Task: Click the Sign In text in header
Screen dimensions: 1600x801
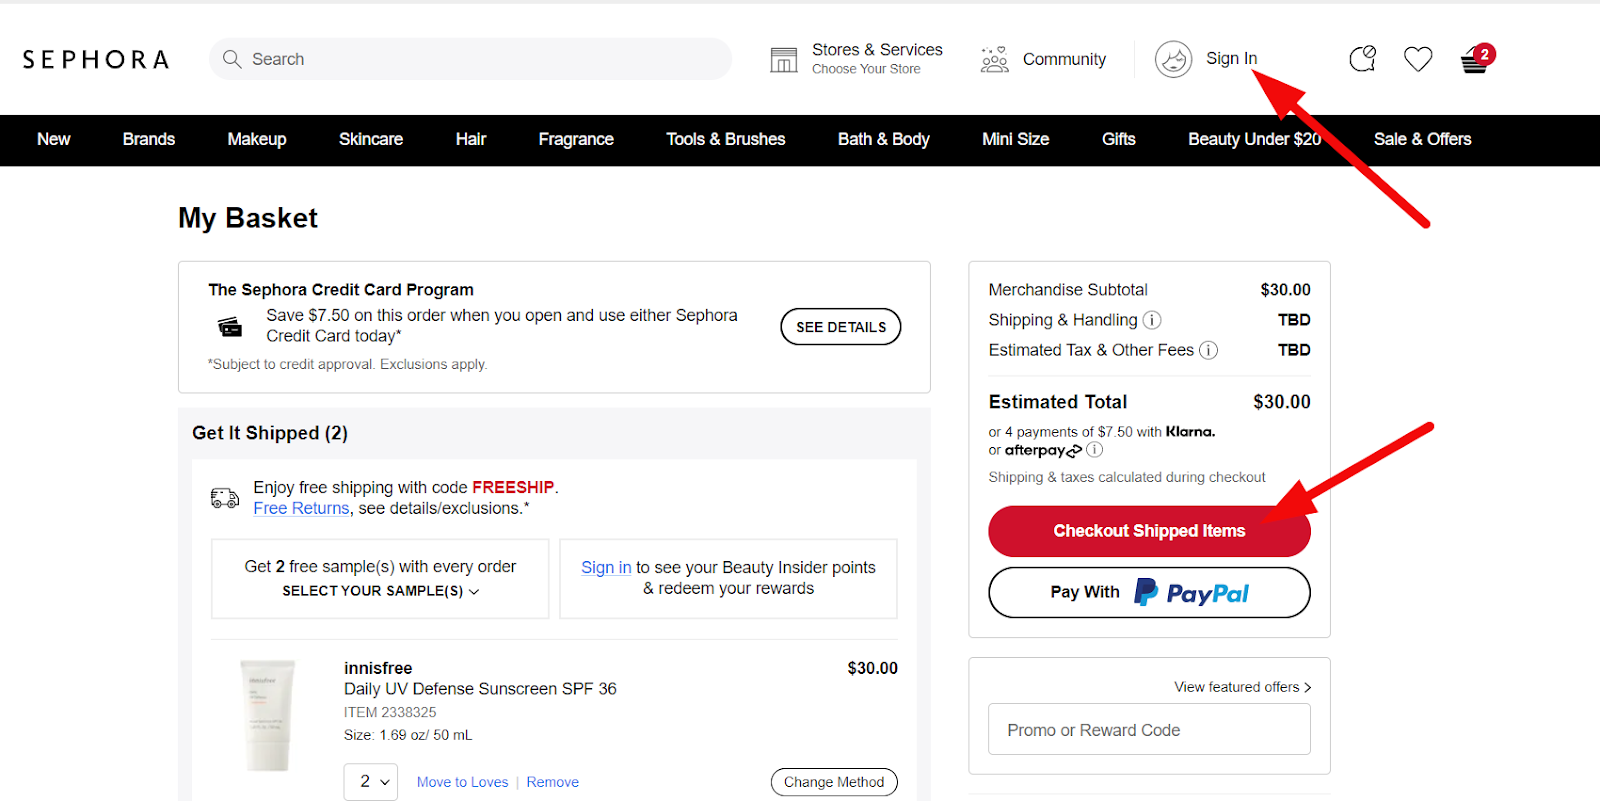Action: coord(1231,58)
